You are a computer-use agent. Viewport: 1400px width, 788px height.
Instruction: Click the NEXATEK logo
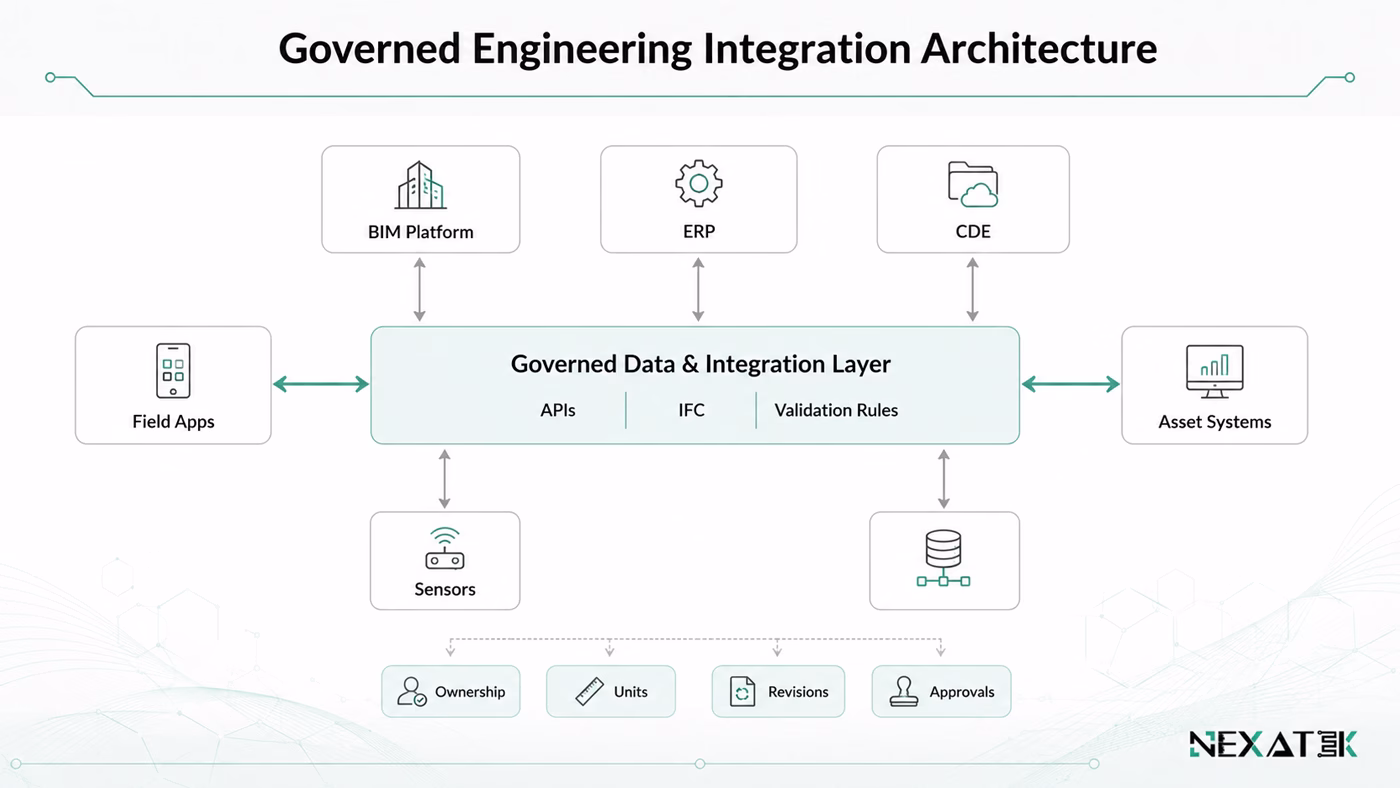1273,744
